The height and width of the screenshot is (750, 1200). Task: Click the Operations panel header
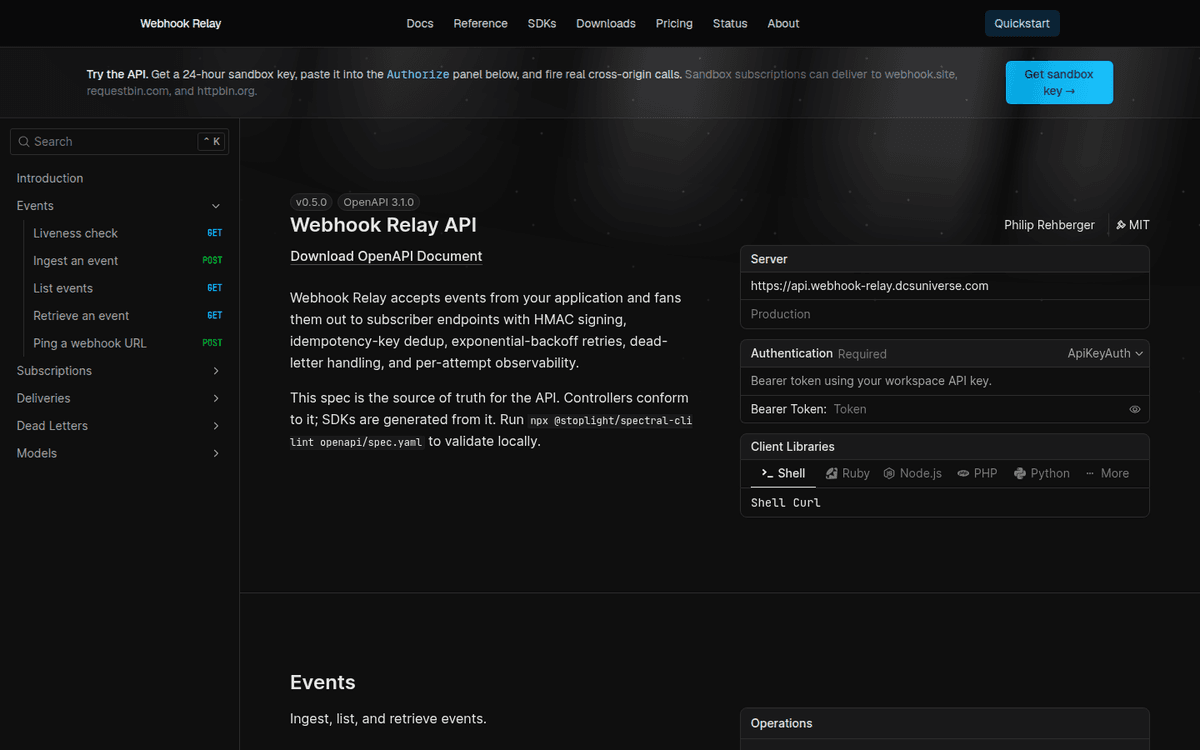[944, 723]
